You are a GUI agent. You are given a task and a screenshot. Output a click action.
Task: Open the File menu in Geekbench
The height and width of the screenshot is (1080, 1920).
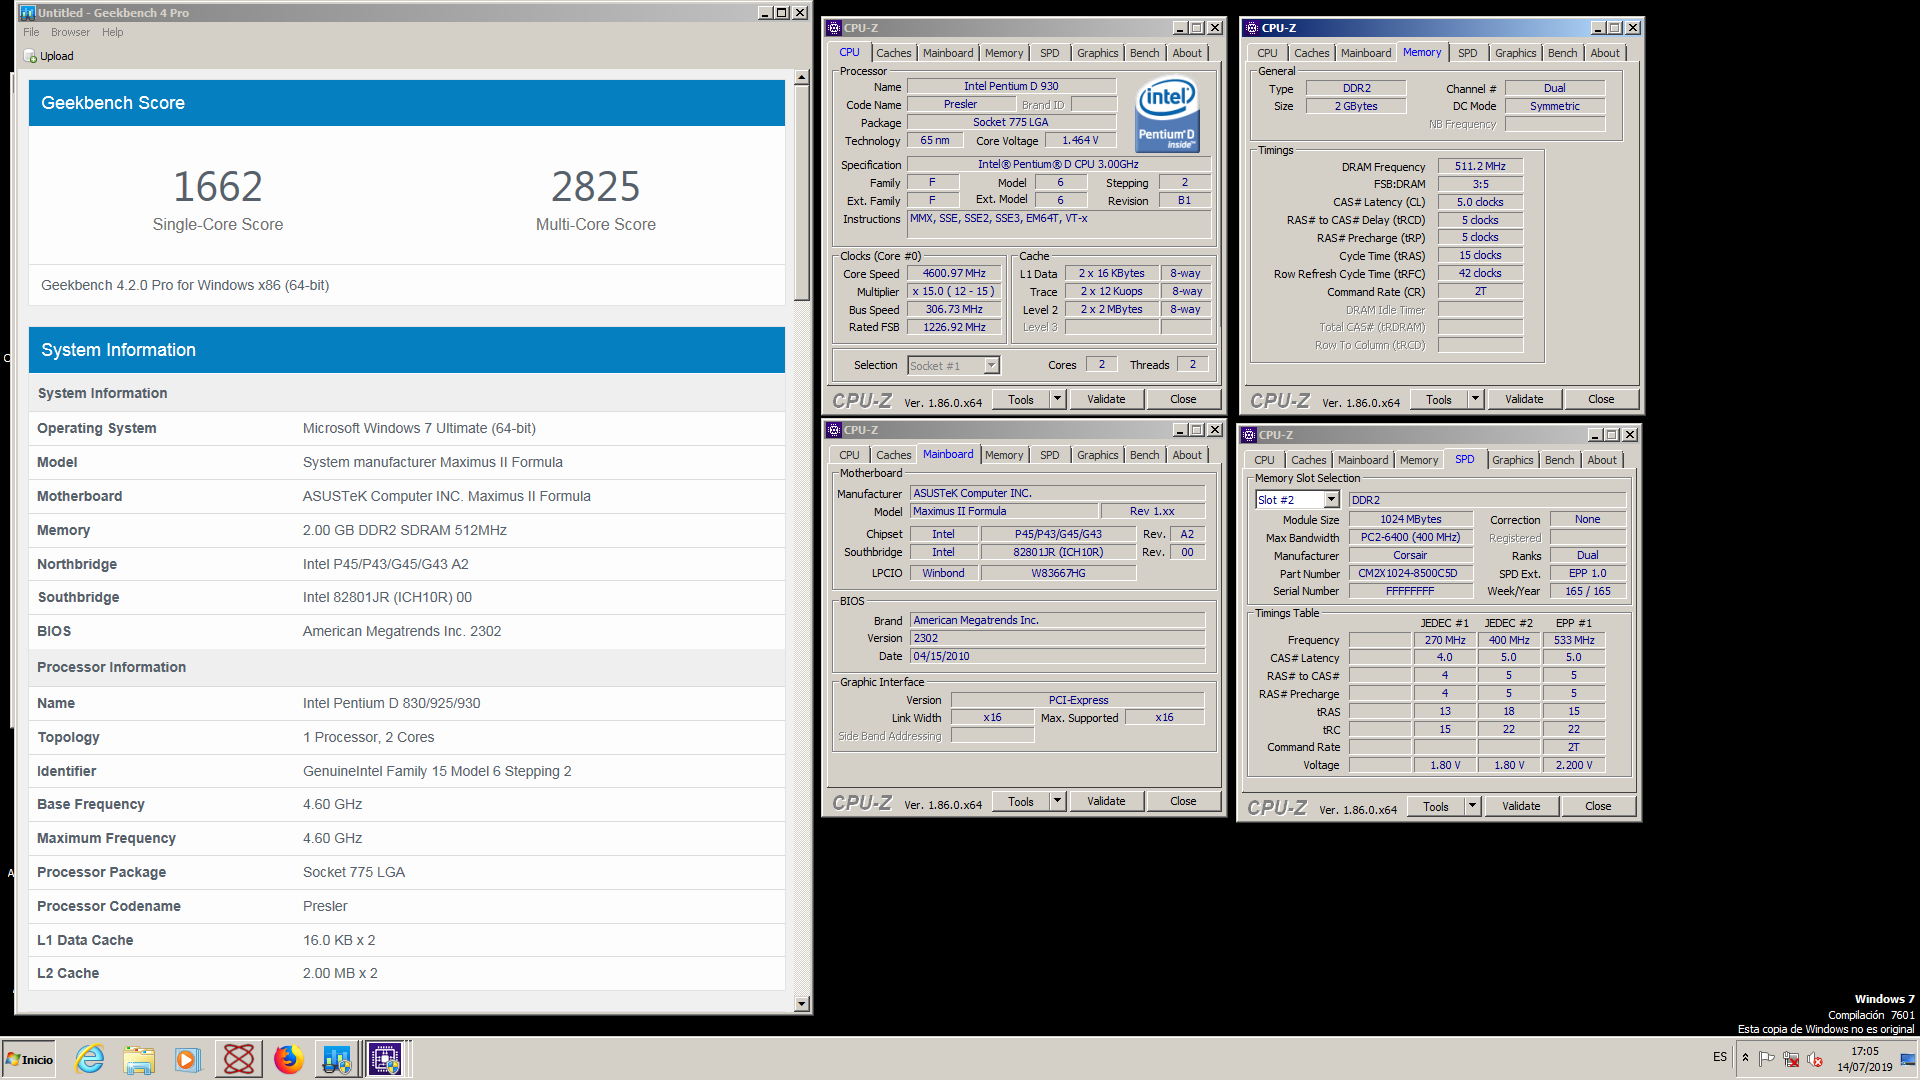[x=31, y=32]
